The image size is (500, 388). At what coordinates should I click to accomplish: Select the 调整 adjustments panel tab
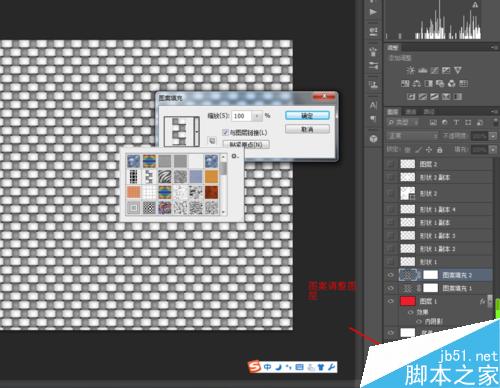tap(393, 48)
